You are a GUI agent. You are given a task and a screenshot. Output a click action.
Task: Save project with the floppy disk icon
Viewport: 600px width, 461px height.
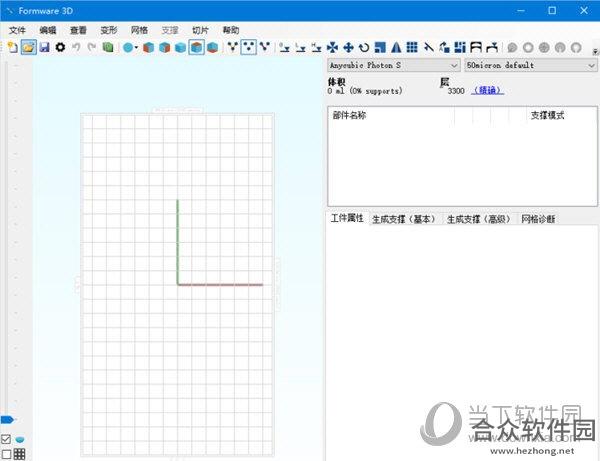click(45, 47)
